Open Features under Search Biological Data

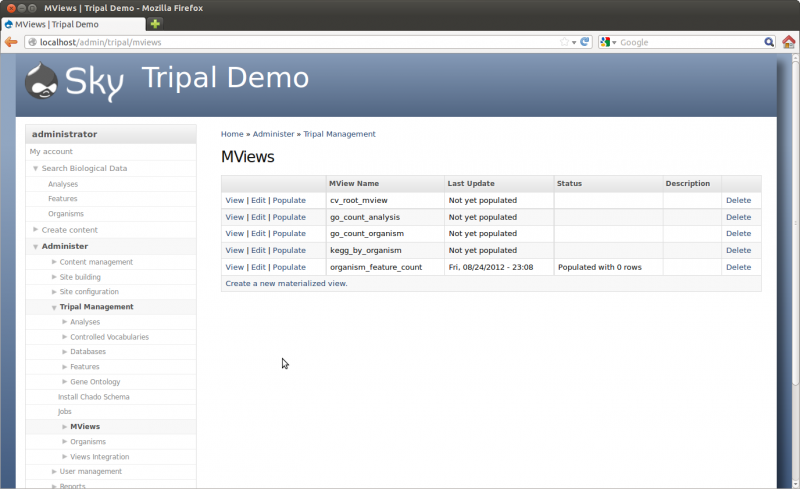point(63,199)
